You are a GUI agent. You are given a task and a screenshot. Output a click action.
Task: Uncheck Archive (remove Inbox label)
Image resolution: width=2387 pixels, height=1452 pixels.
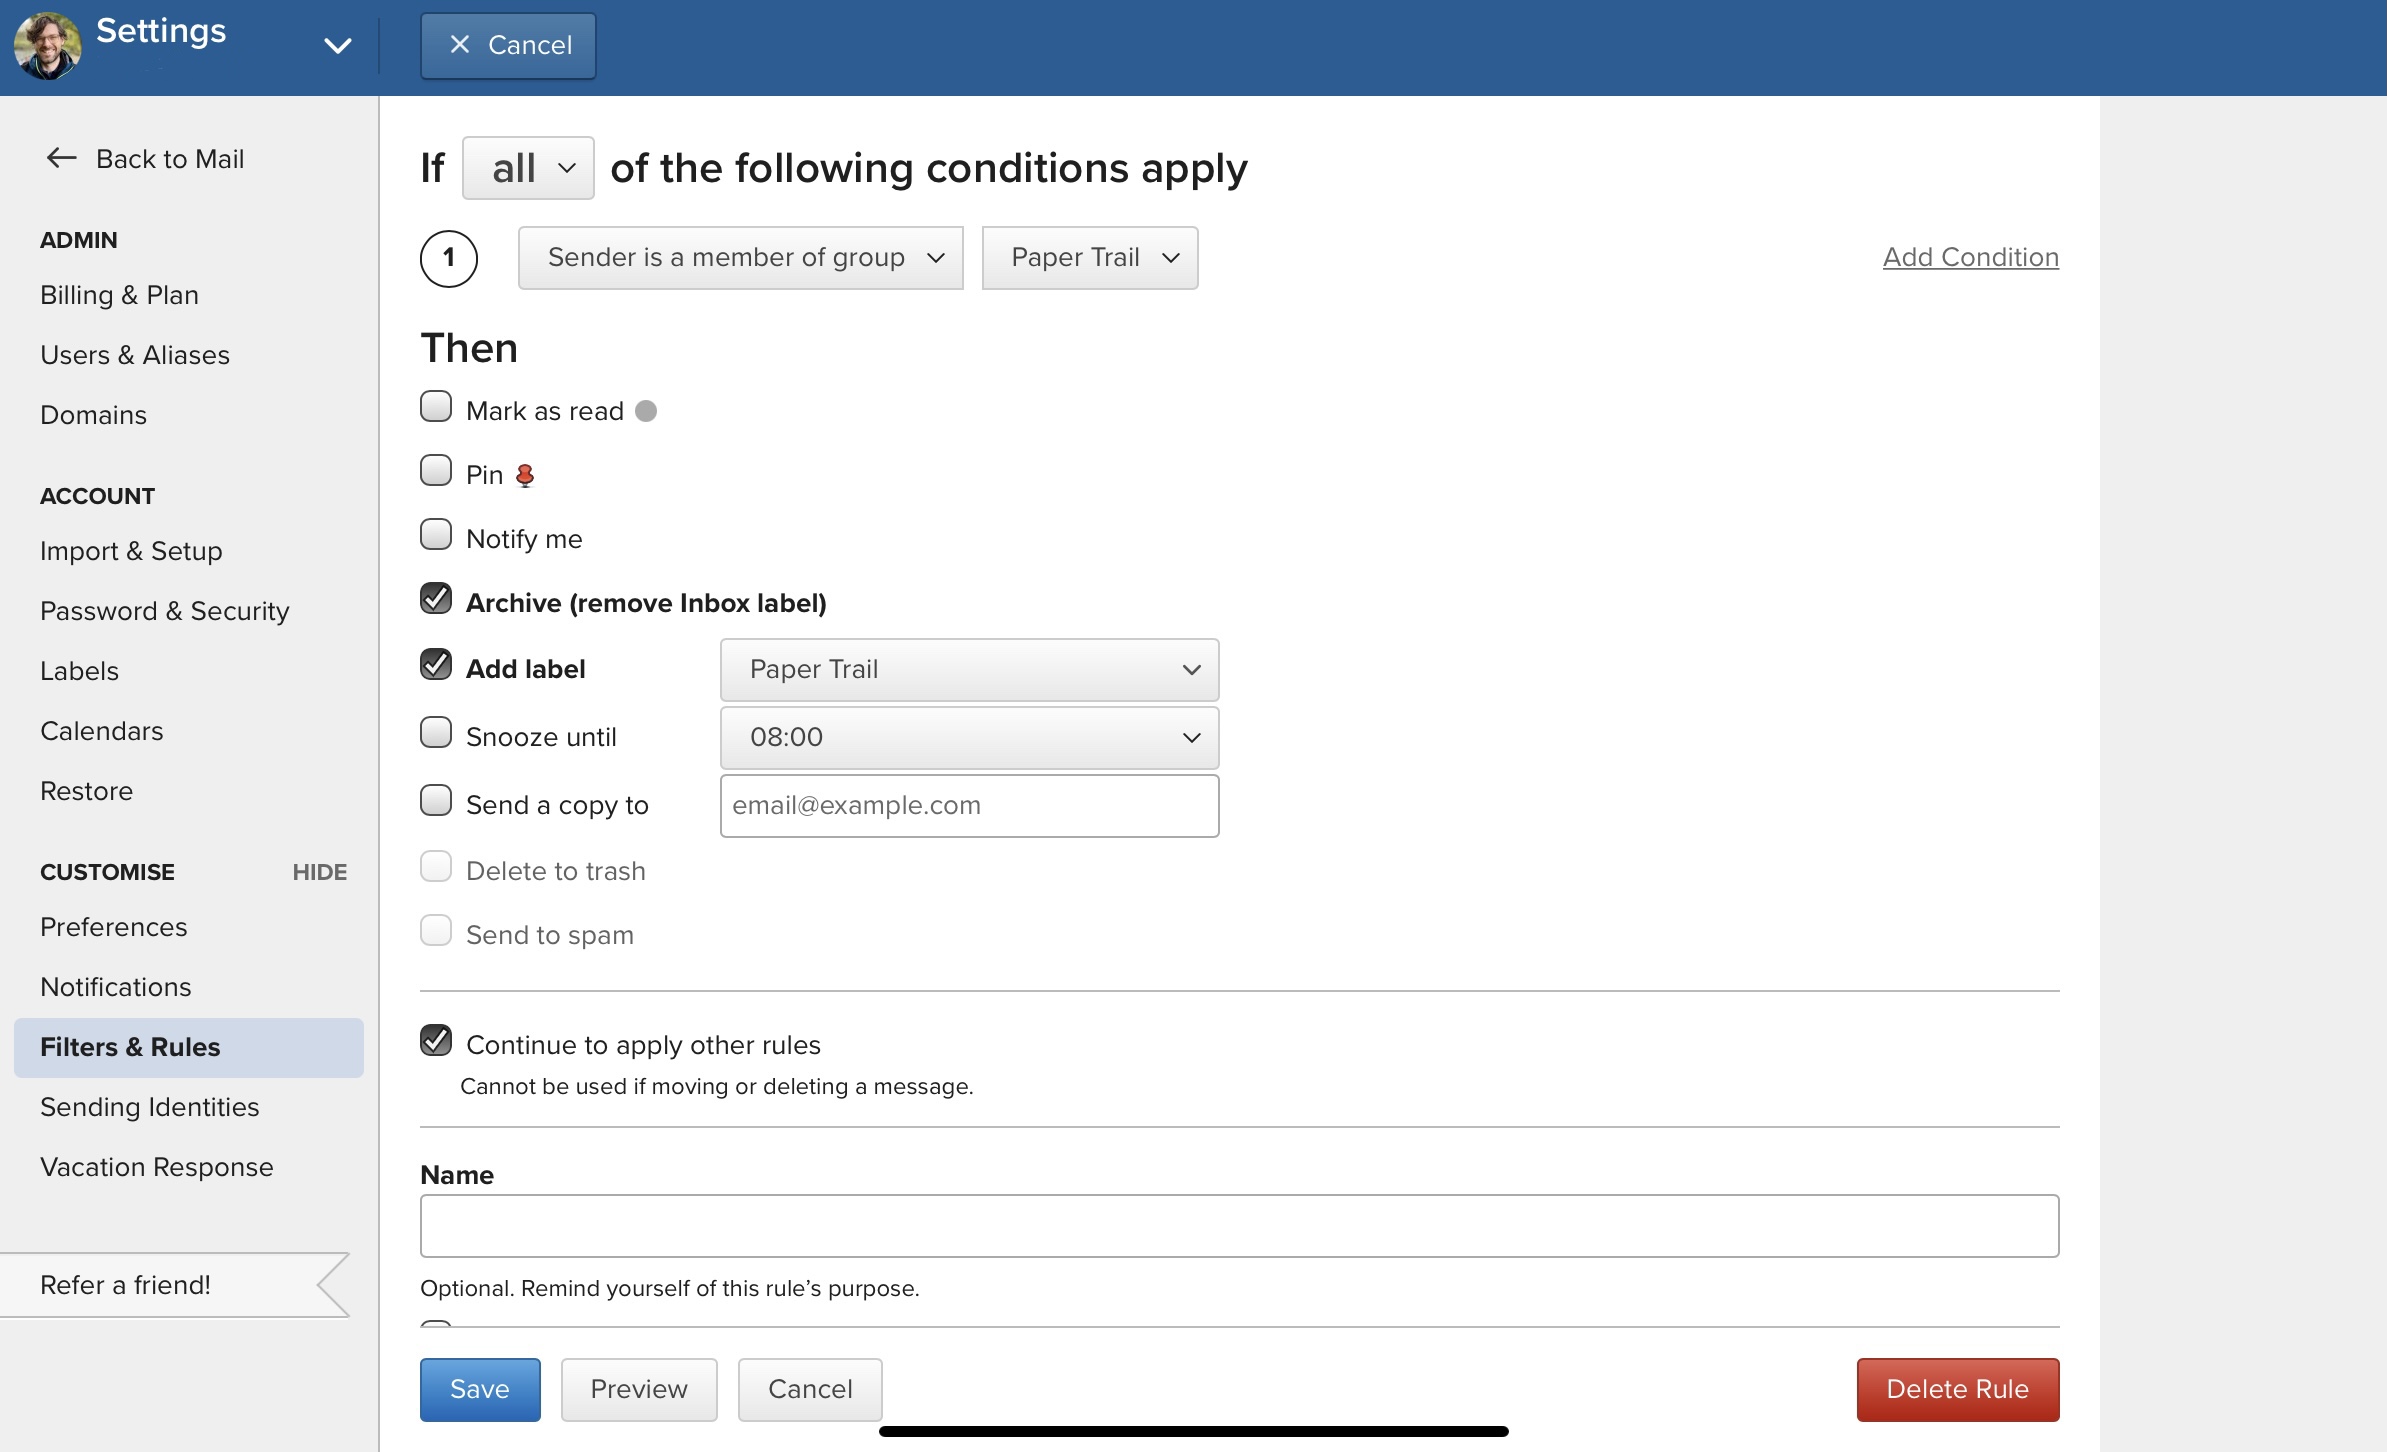436,599
